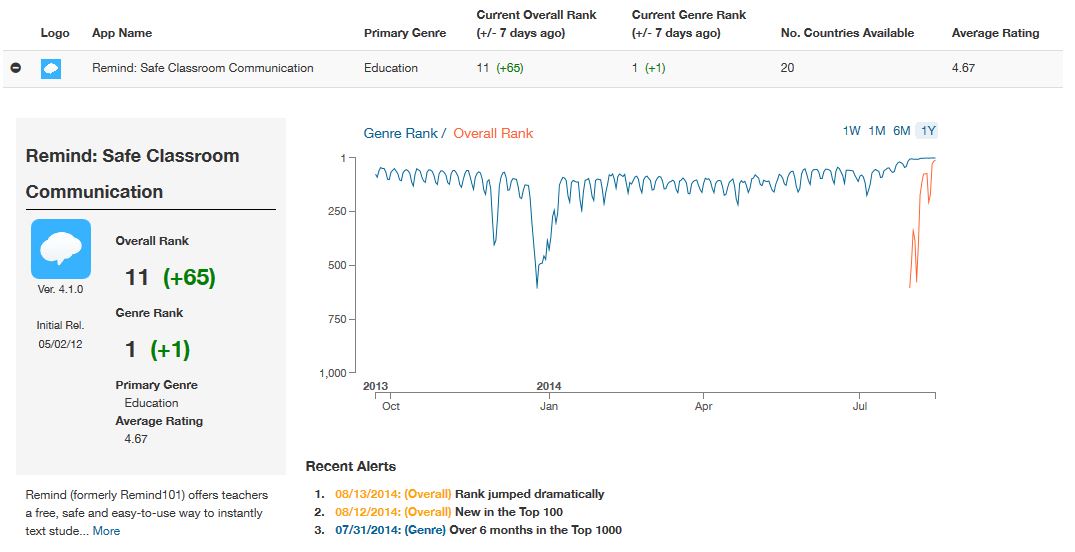Viewport: 1075px width, 552px height.
Task: Click the app name in the table row
Action: point(203,68)
